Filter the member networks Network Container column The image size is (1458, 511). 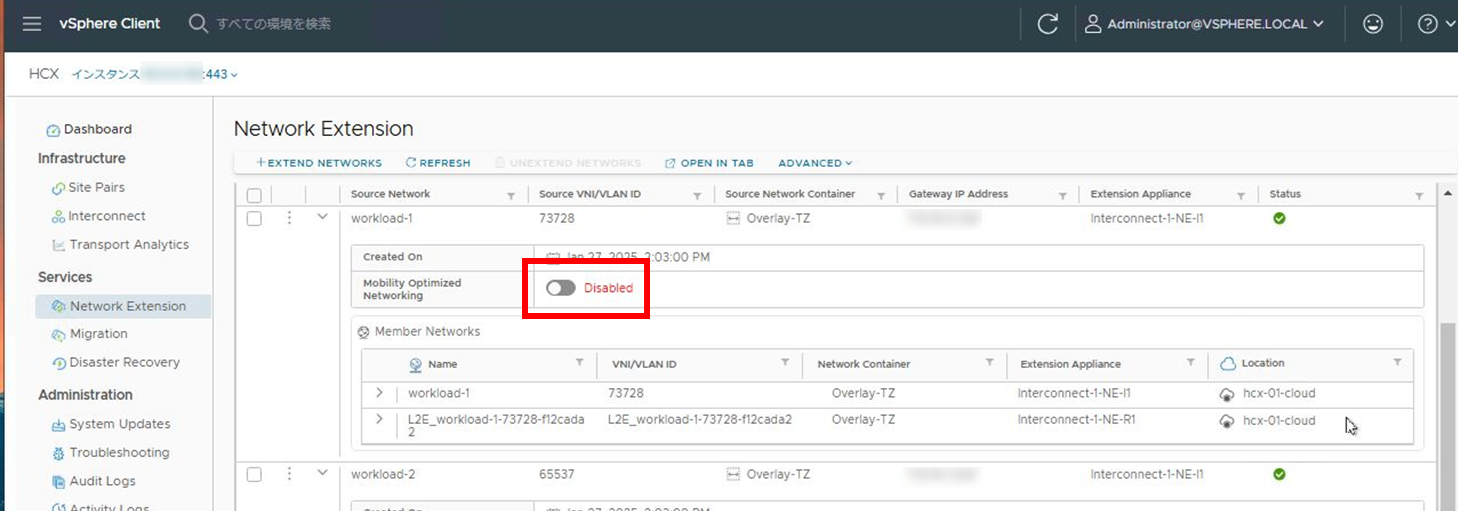point(990,362)
